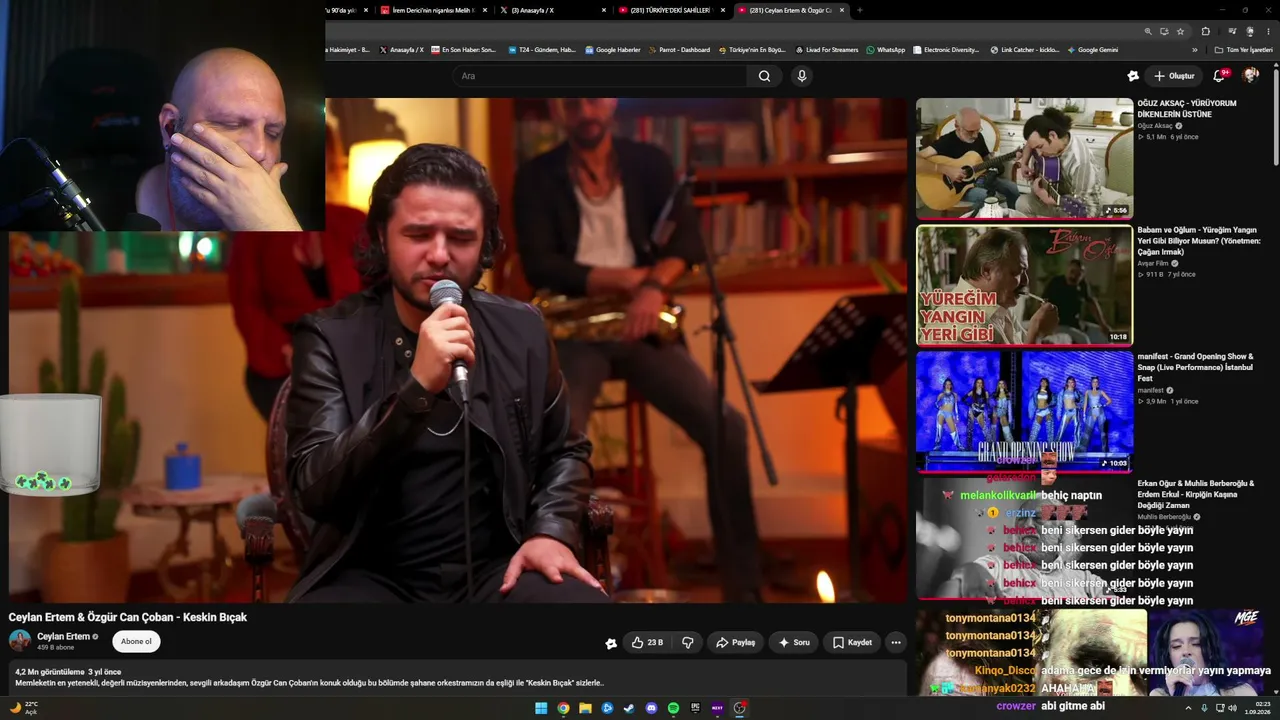Dislike the video with thumbs-down icon

[x=687, y=642]
